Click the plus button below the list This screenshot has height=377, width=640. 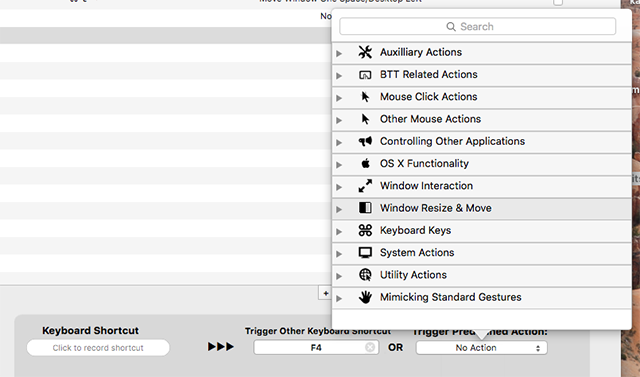point(325,293)
